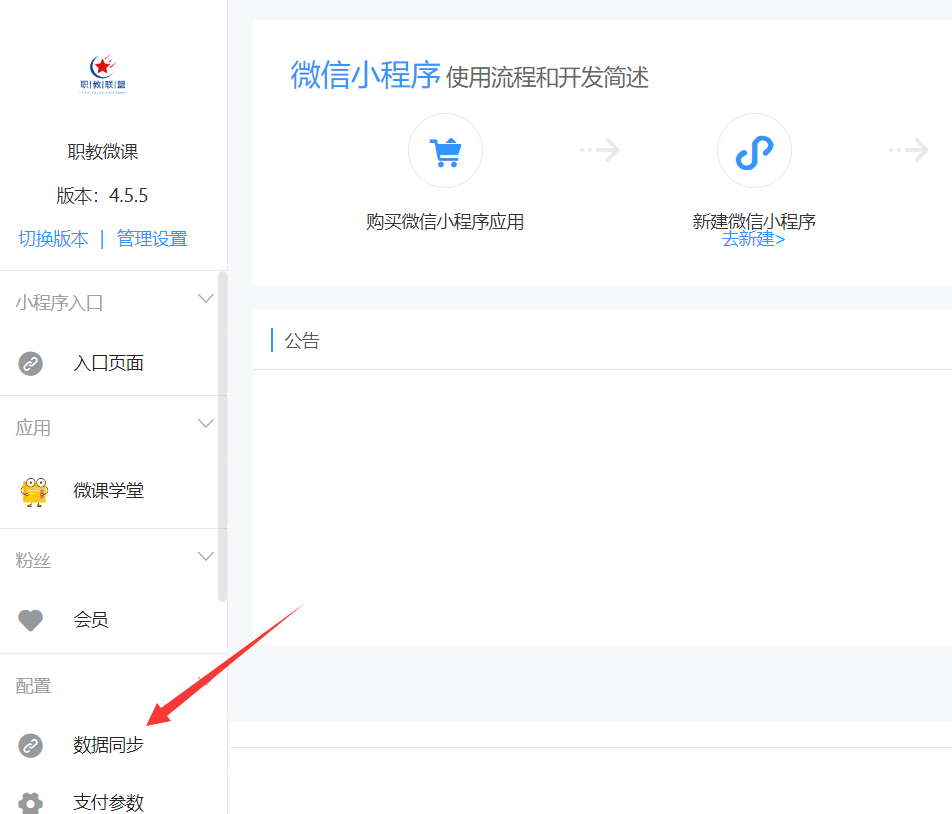Click the 使用流程和开发简述 subtitle text
The height and width of the screenshot is (814, 952).
tap(547, 77)
